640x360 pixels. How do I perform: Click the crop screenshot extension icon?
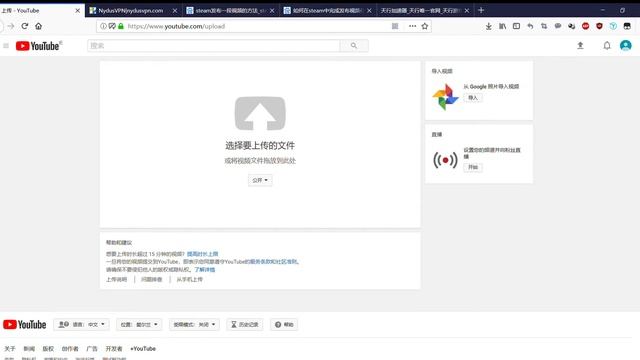[x=544, y=26]
